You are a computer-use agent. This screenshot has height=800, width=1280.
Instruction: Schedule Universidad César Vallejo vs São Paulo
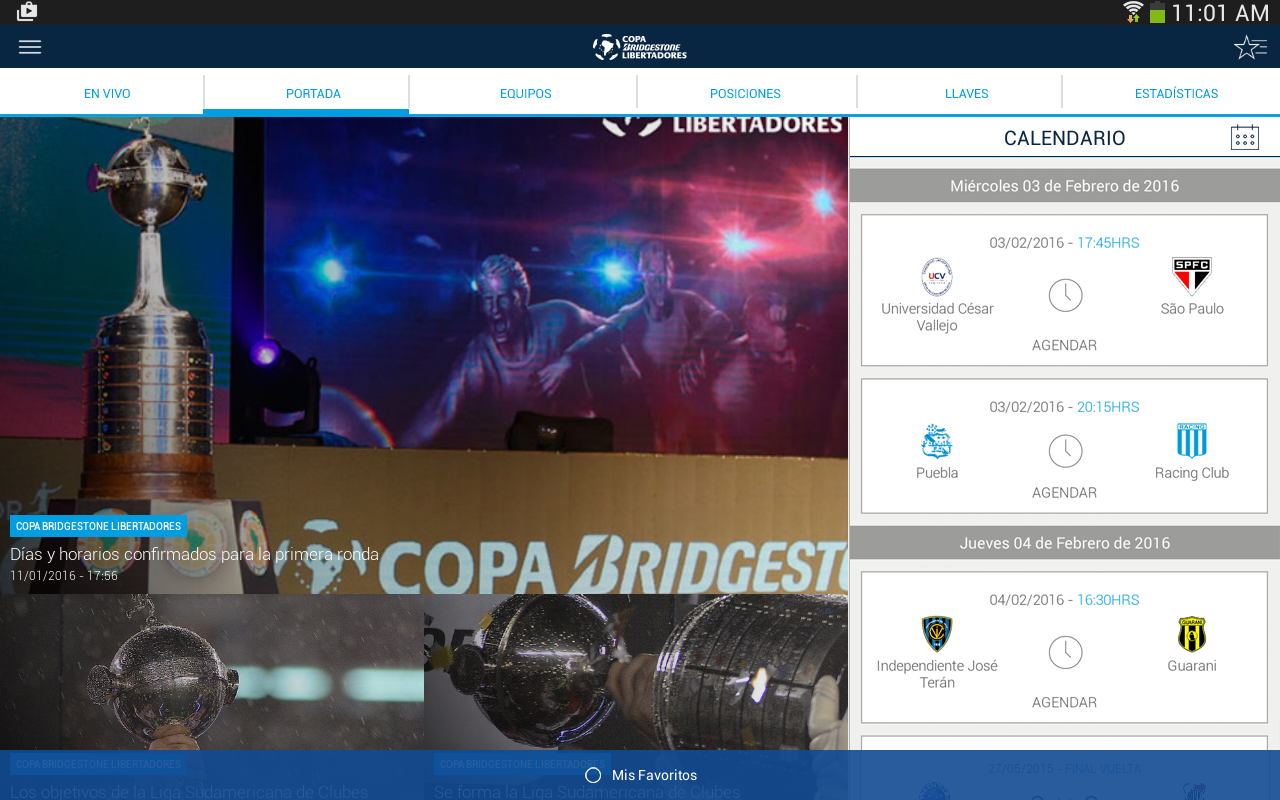(1064, 345)
